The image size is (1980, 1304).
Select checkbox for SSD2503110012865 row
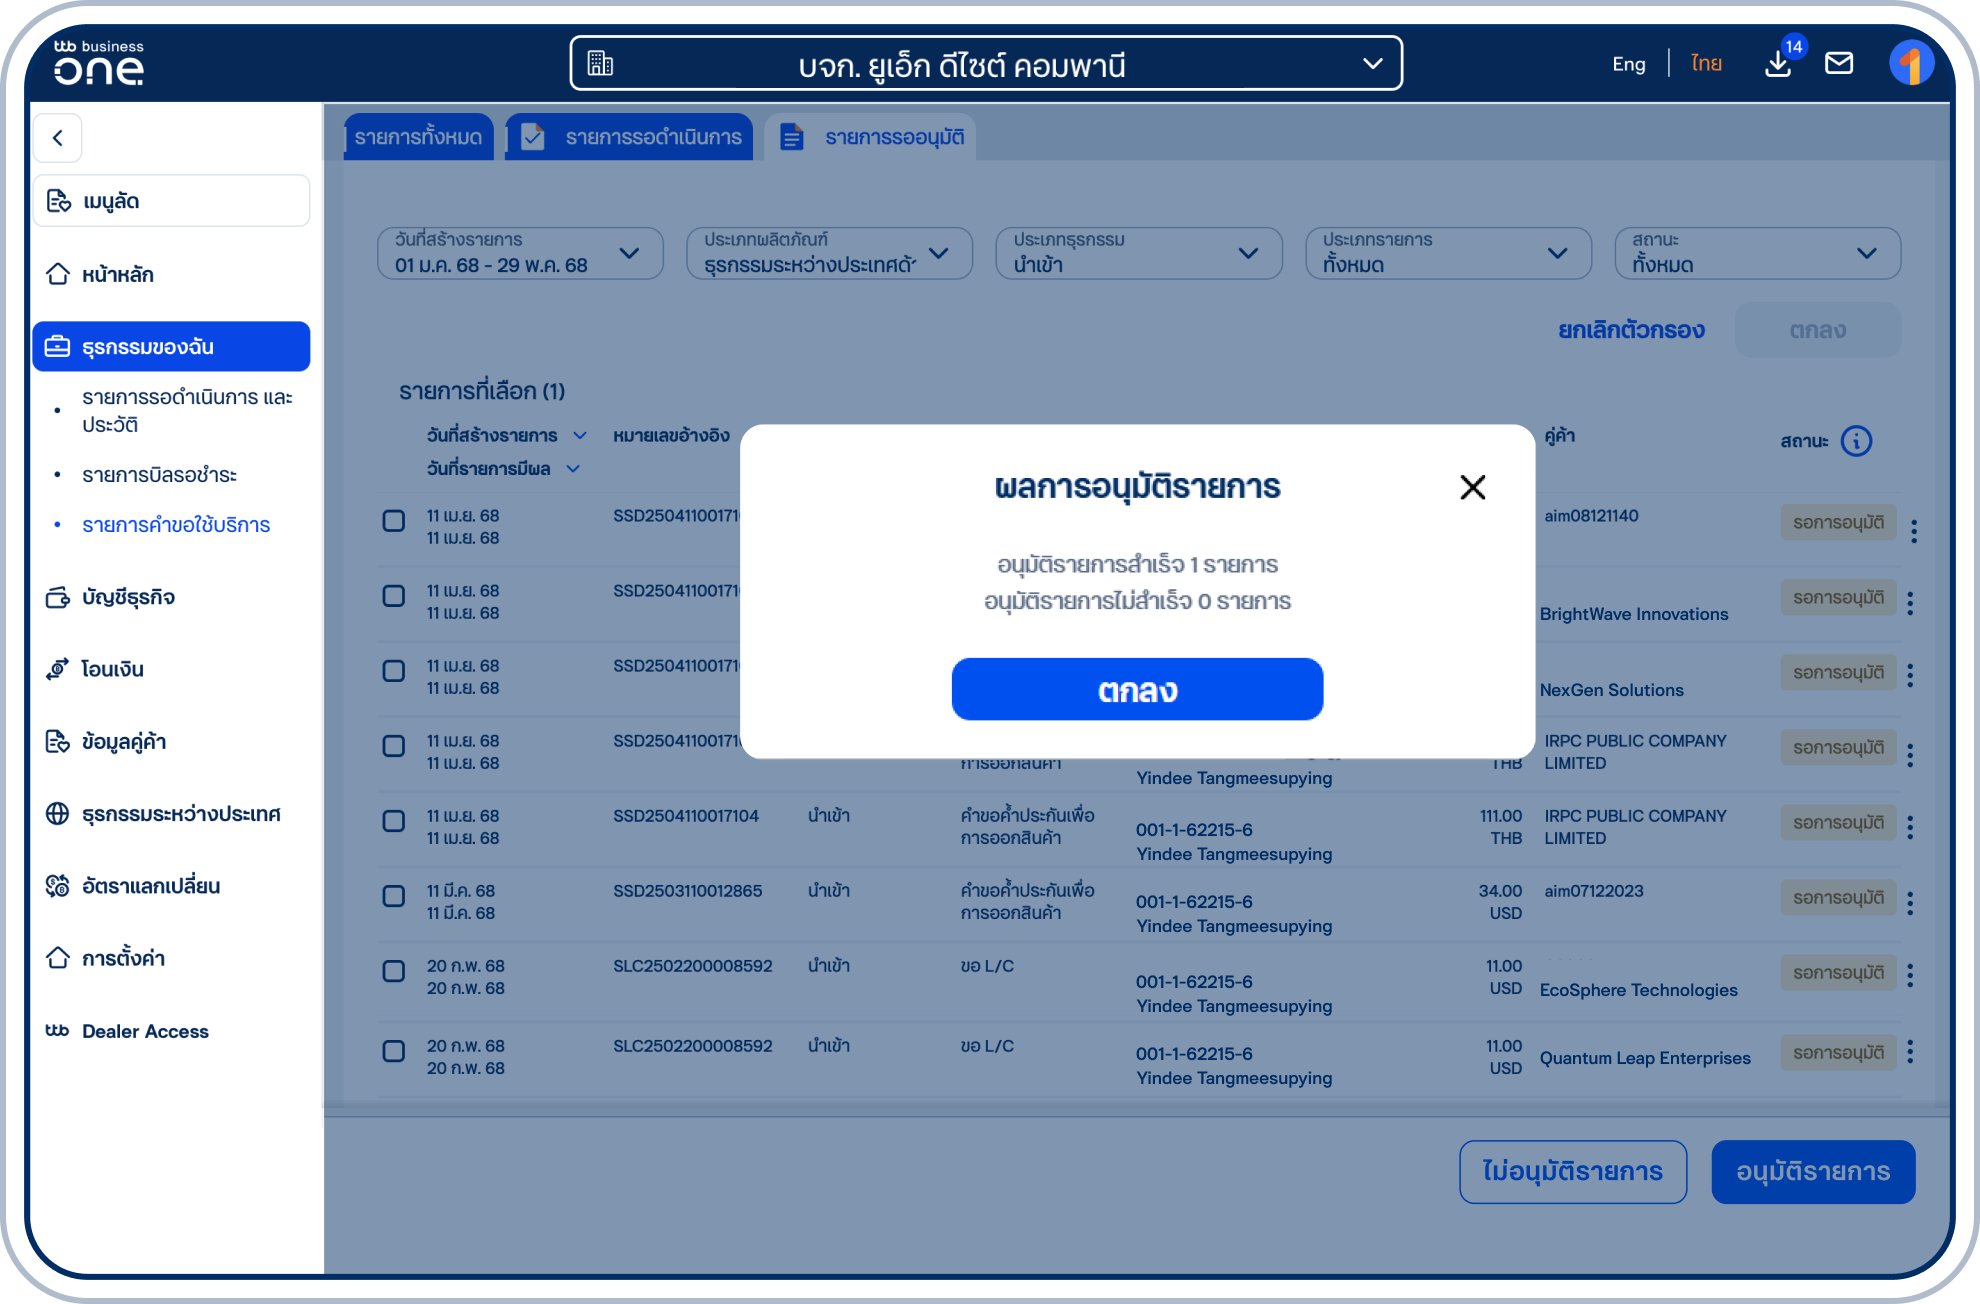[394, 896]
